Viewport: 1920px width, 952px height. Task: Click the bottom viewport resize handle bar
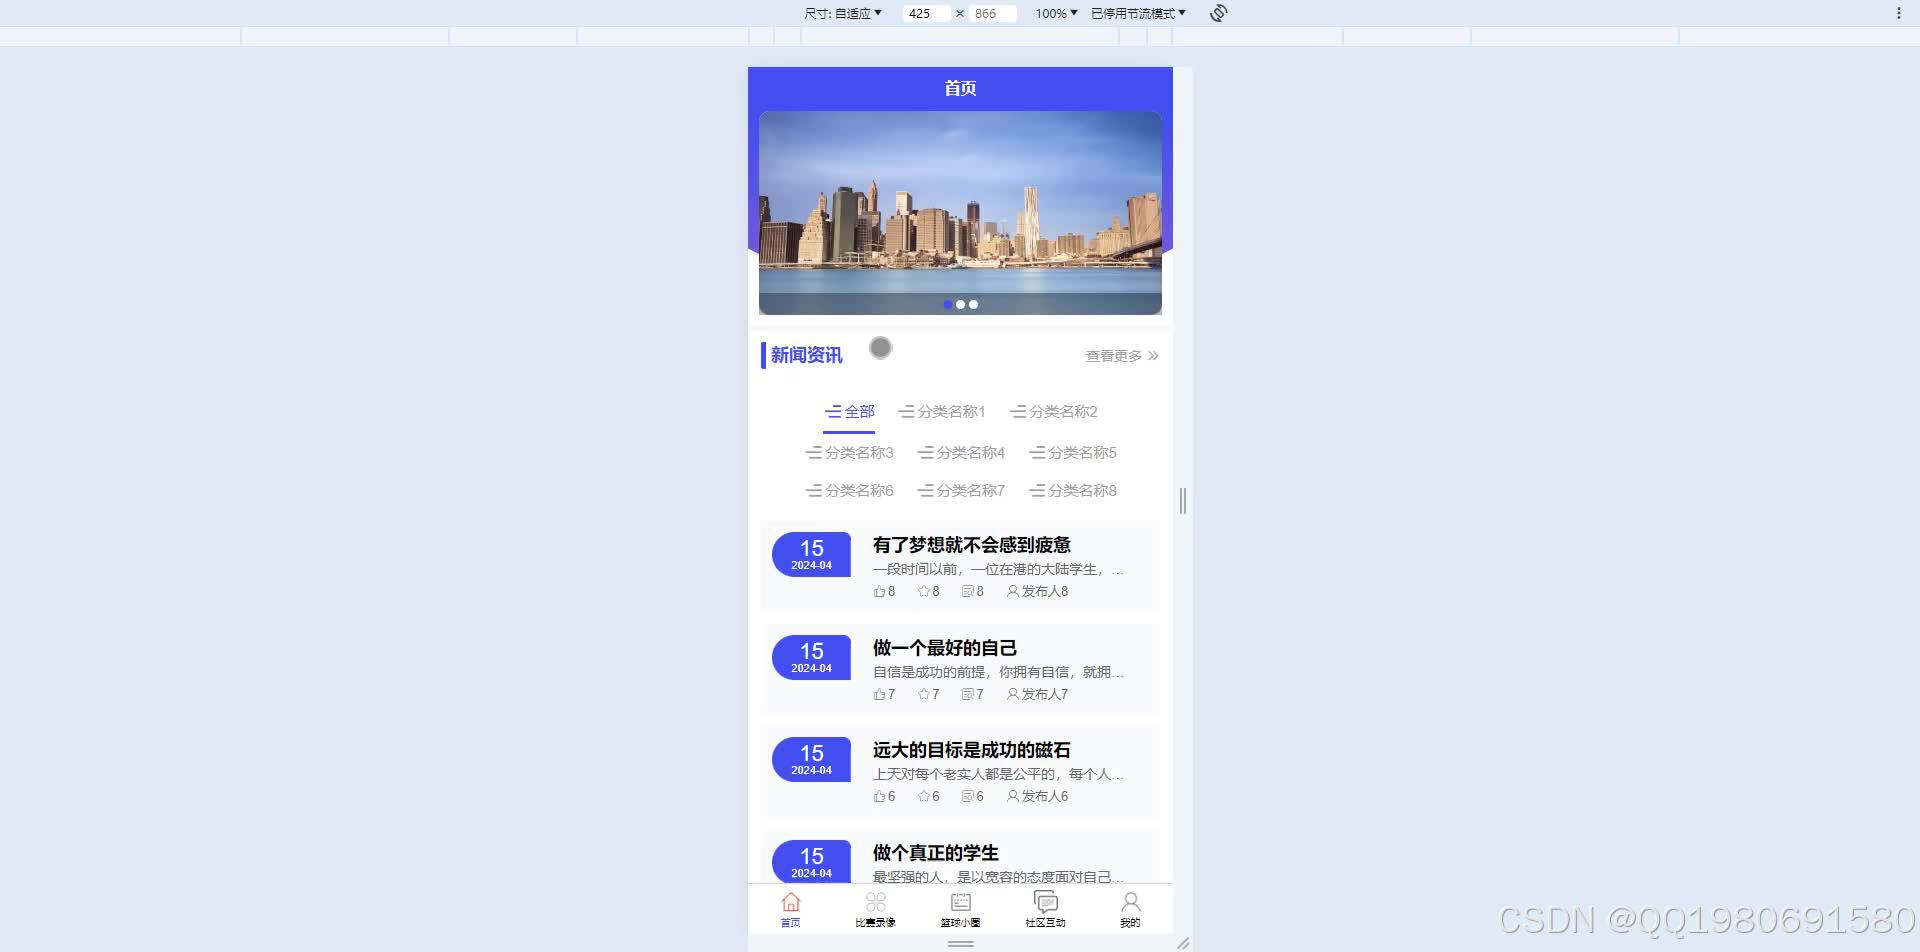tap(960, 943)
